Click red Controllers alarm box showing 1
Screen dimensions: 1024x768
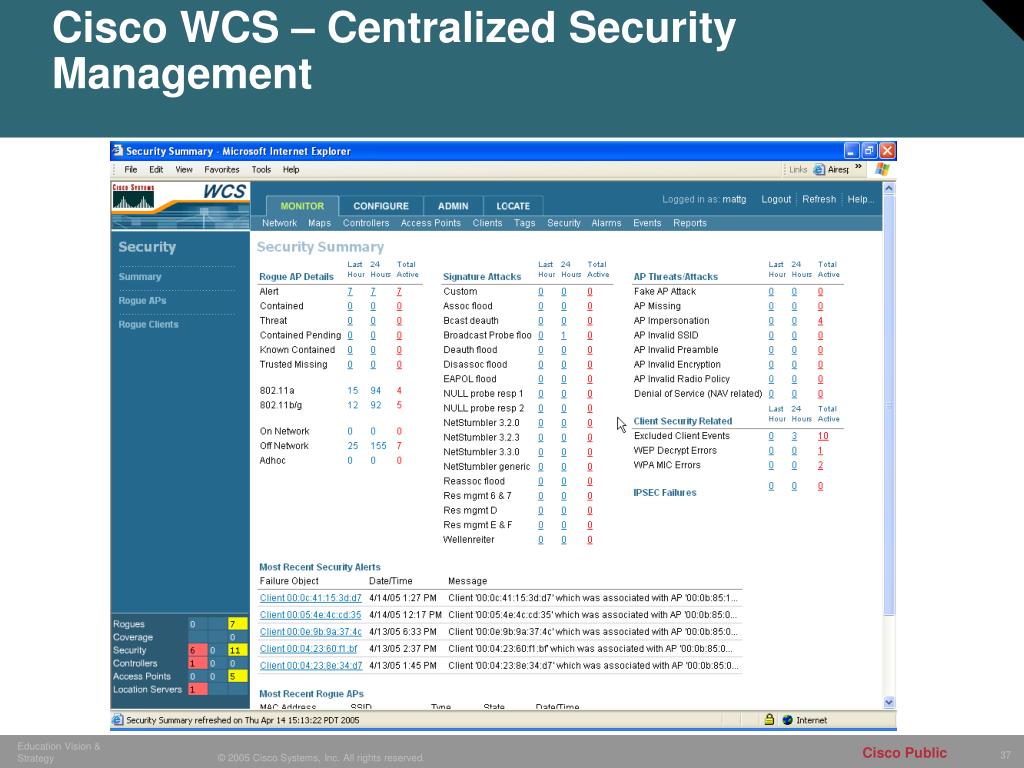coord(197,663)
